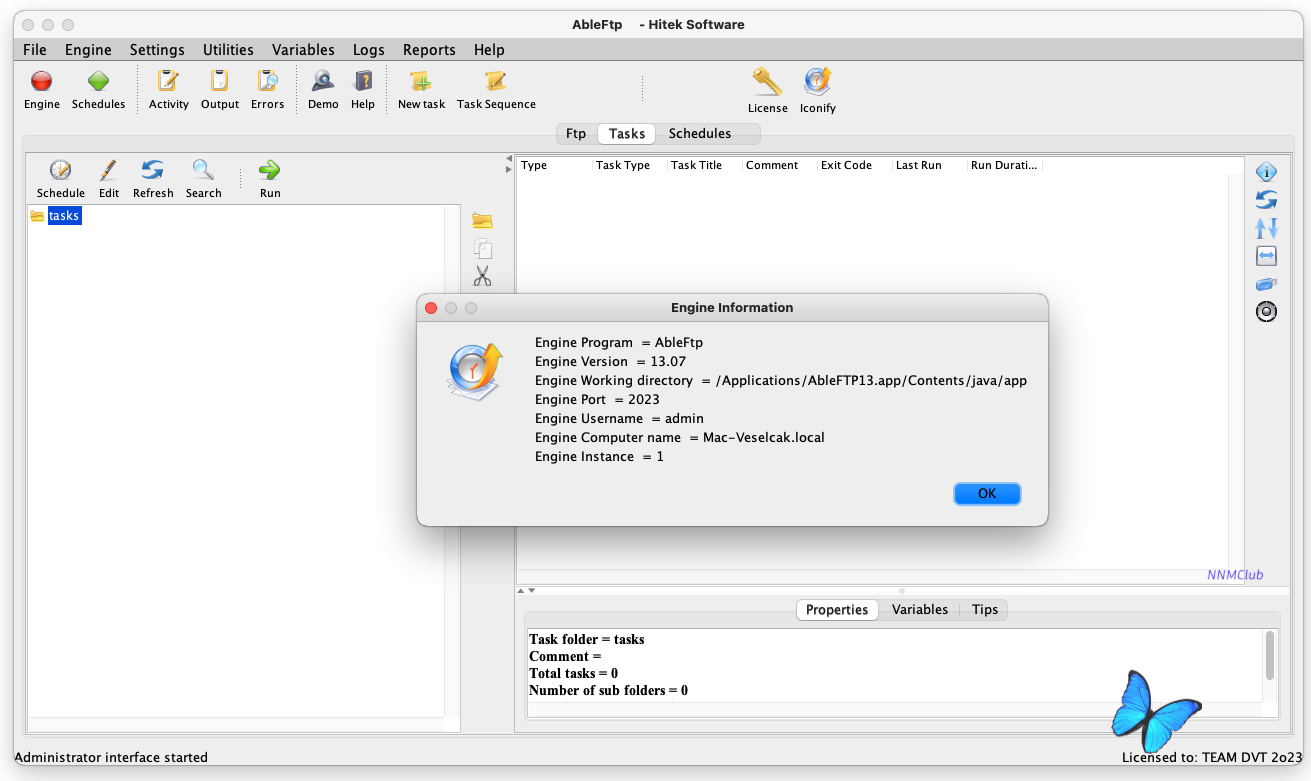Screen dimensions: 1311x781
Task: Click the refresh arrows icon in the right sidebar
Action: pyautogui.click(x=1266, y=200)
